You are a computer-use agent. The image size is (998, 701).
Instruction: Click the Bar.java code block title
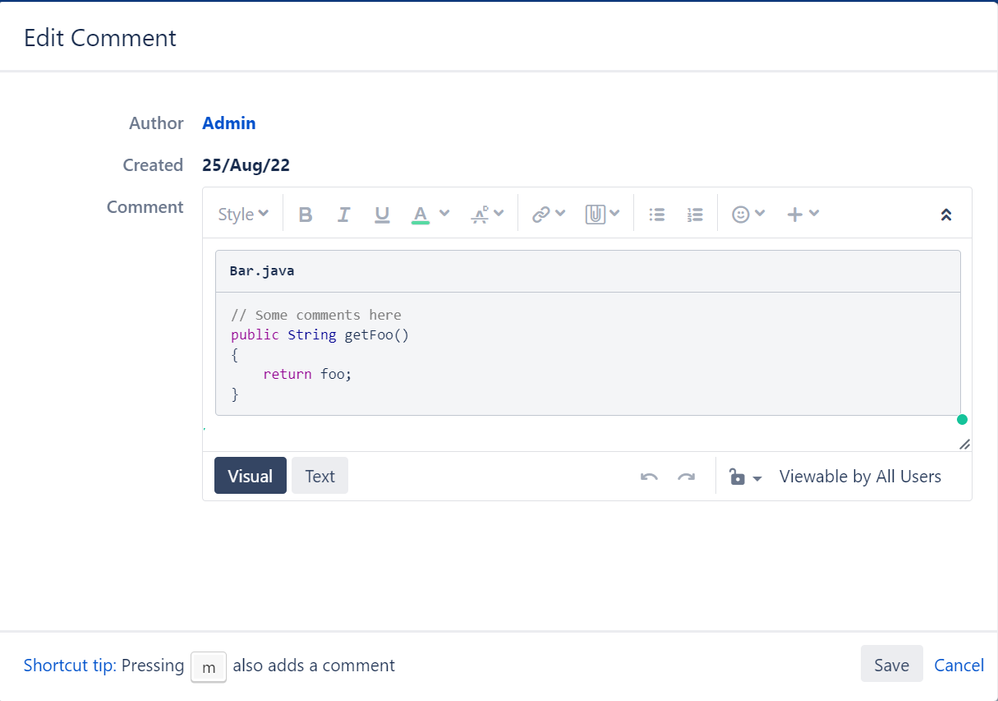(262, 271)
